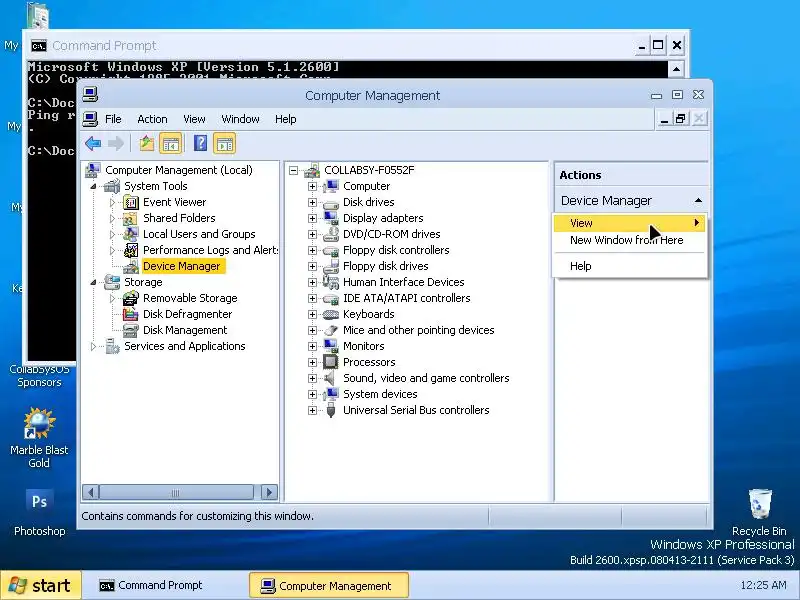Viewport: 800px width, 600px height.
Task: Select Device Manager in console tree
Action: [x=182, y=266]
